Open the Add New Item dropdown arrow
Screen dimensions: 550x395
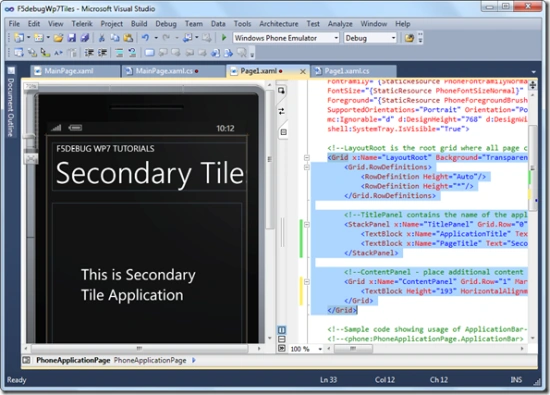[48, 38]
